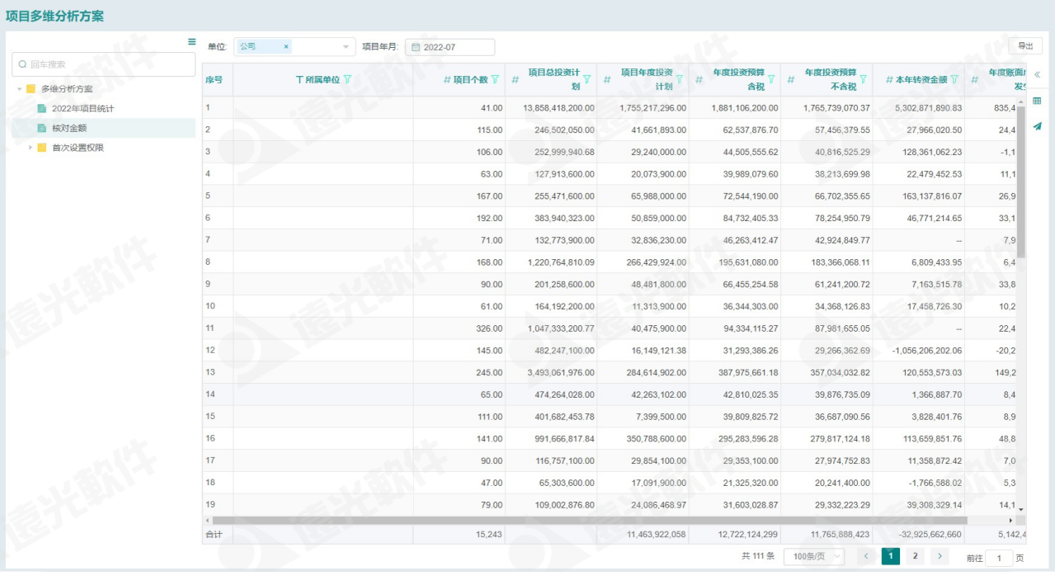
Task: Click the filter icon on 所属单位 column
Action: click(x=347, y=80)
